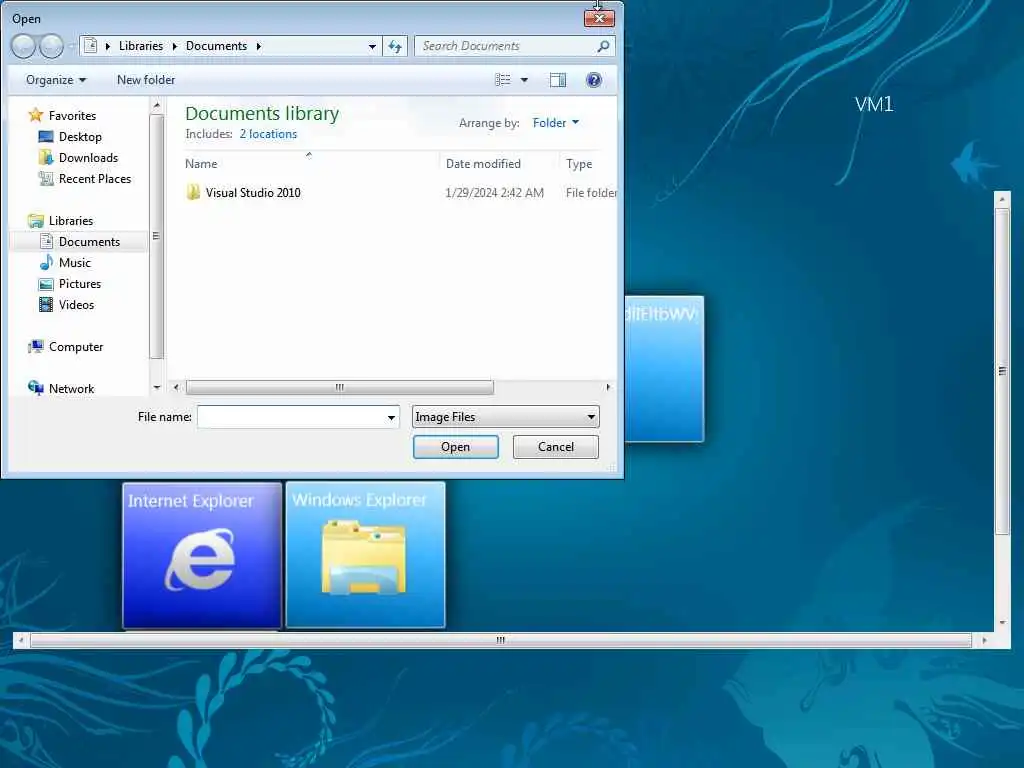Click the navigation pane vertical scrollbar
The image size is (1024, 768).
point(156,236)
